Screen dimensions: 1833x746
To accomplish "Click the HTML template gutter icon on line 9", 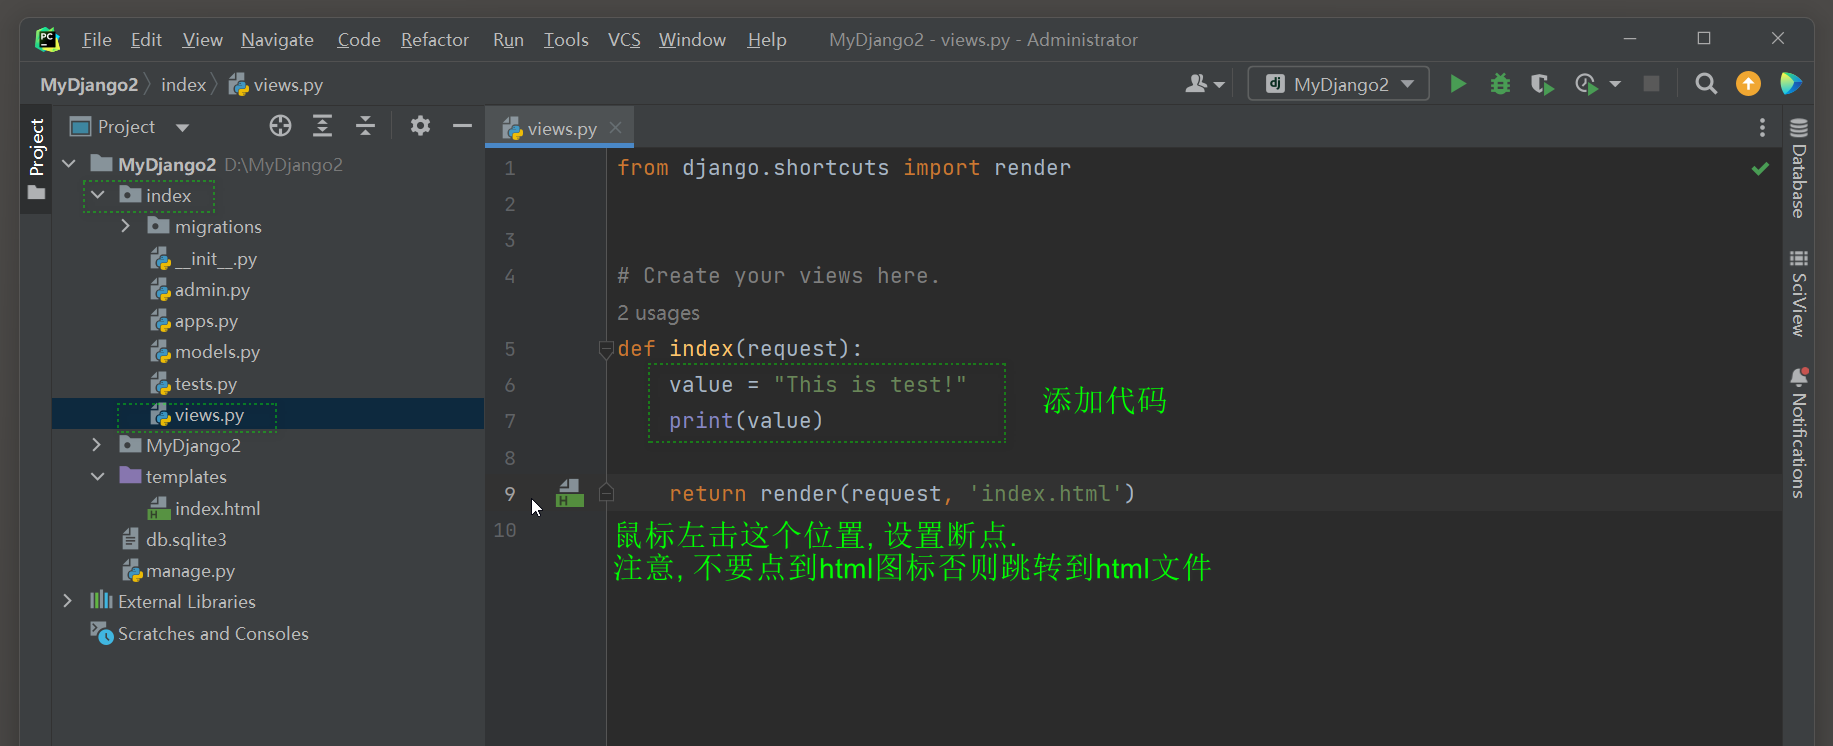I will [570, 493].
